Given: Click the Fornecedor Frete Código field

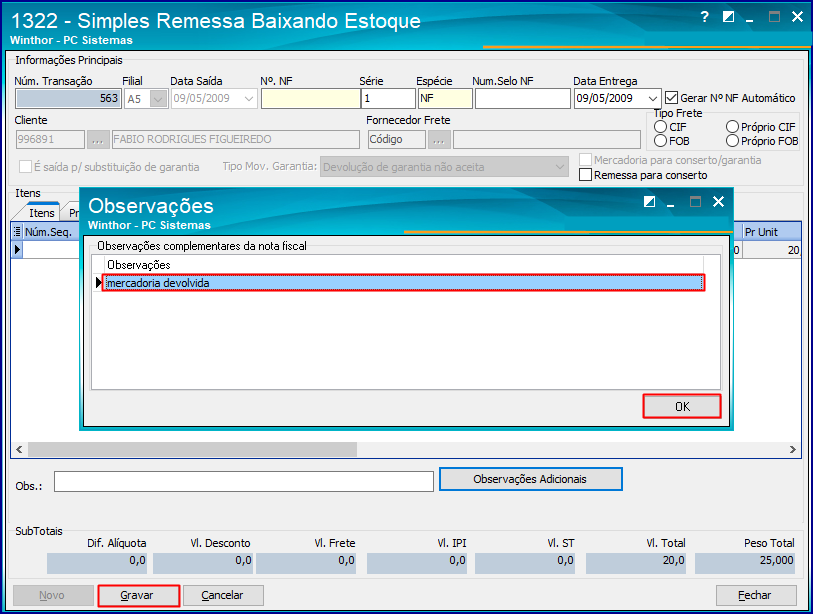Looking at the screenshot, I should click(x=397, y=139).
